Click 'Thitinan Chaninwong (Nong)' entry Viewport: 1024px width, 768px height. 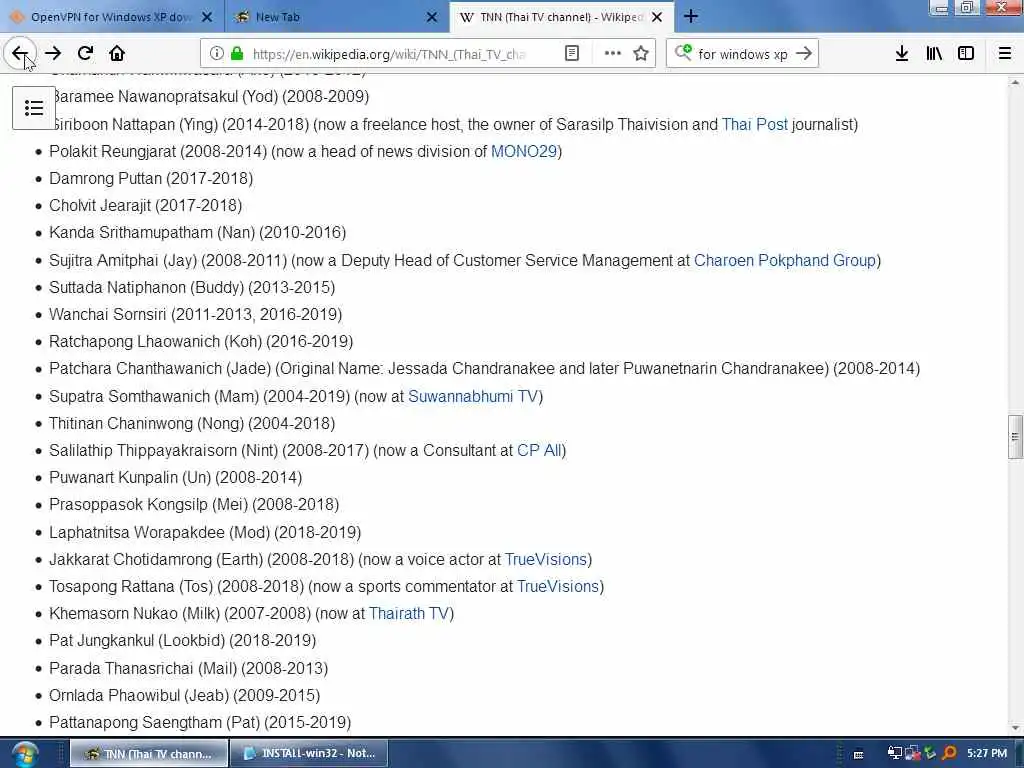pos(192,423)
